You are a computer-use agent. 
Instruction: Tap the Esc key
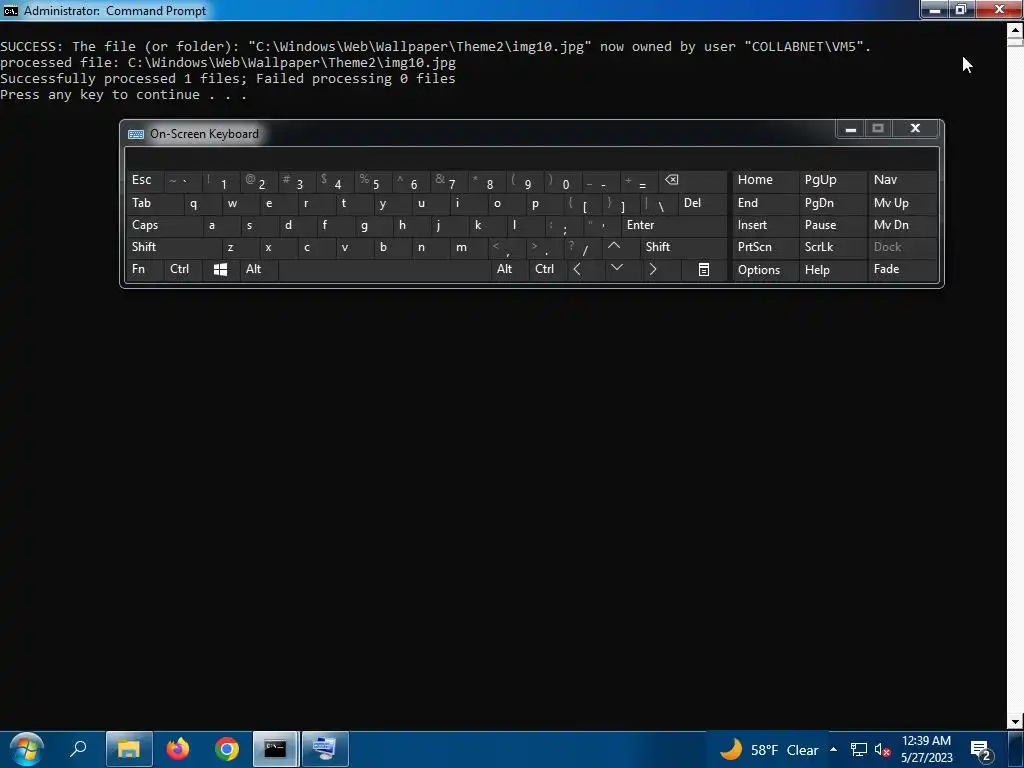coord(144,180)
